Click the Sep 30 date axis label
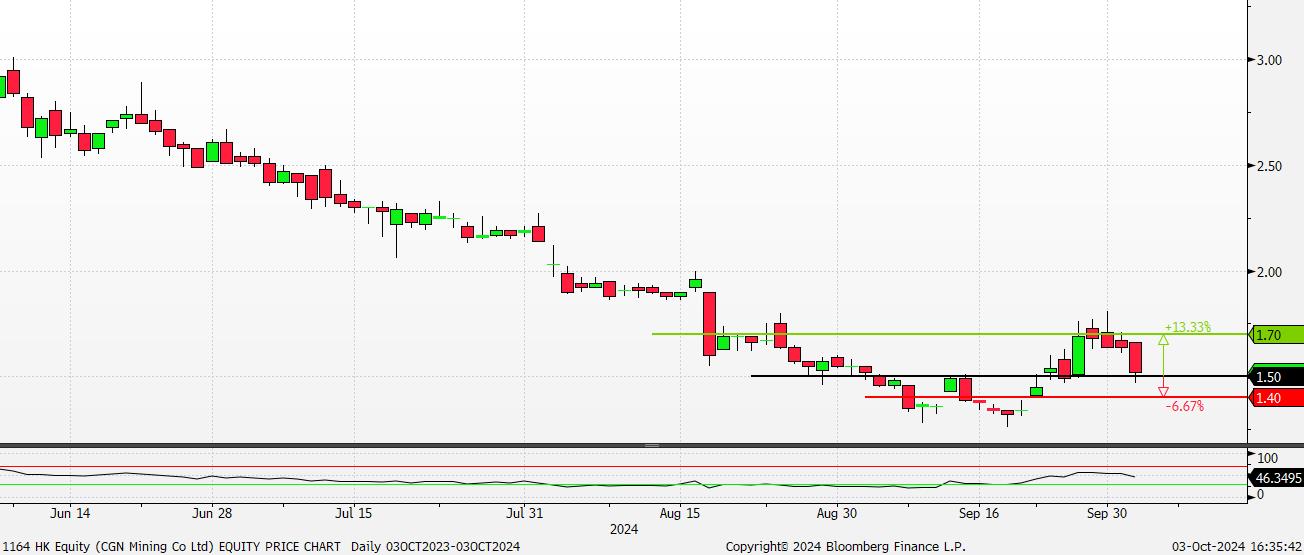 click(1107, 513)
